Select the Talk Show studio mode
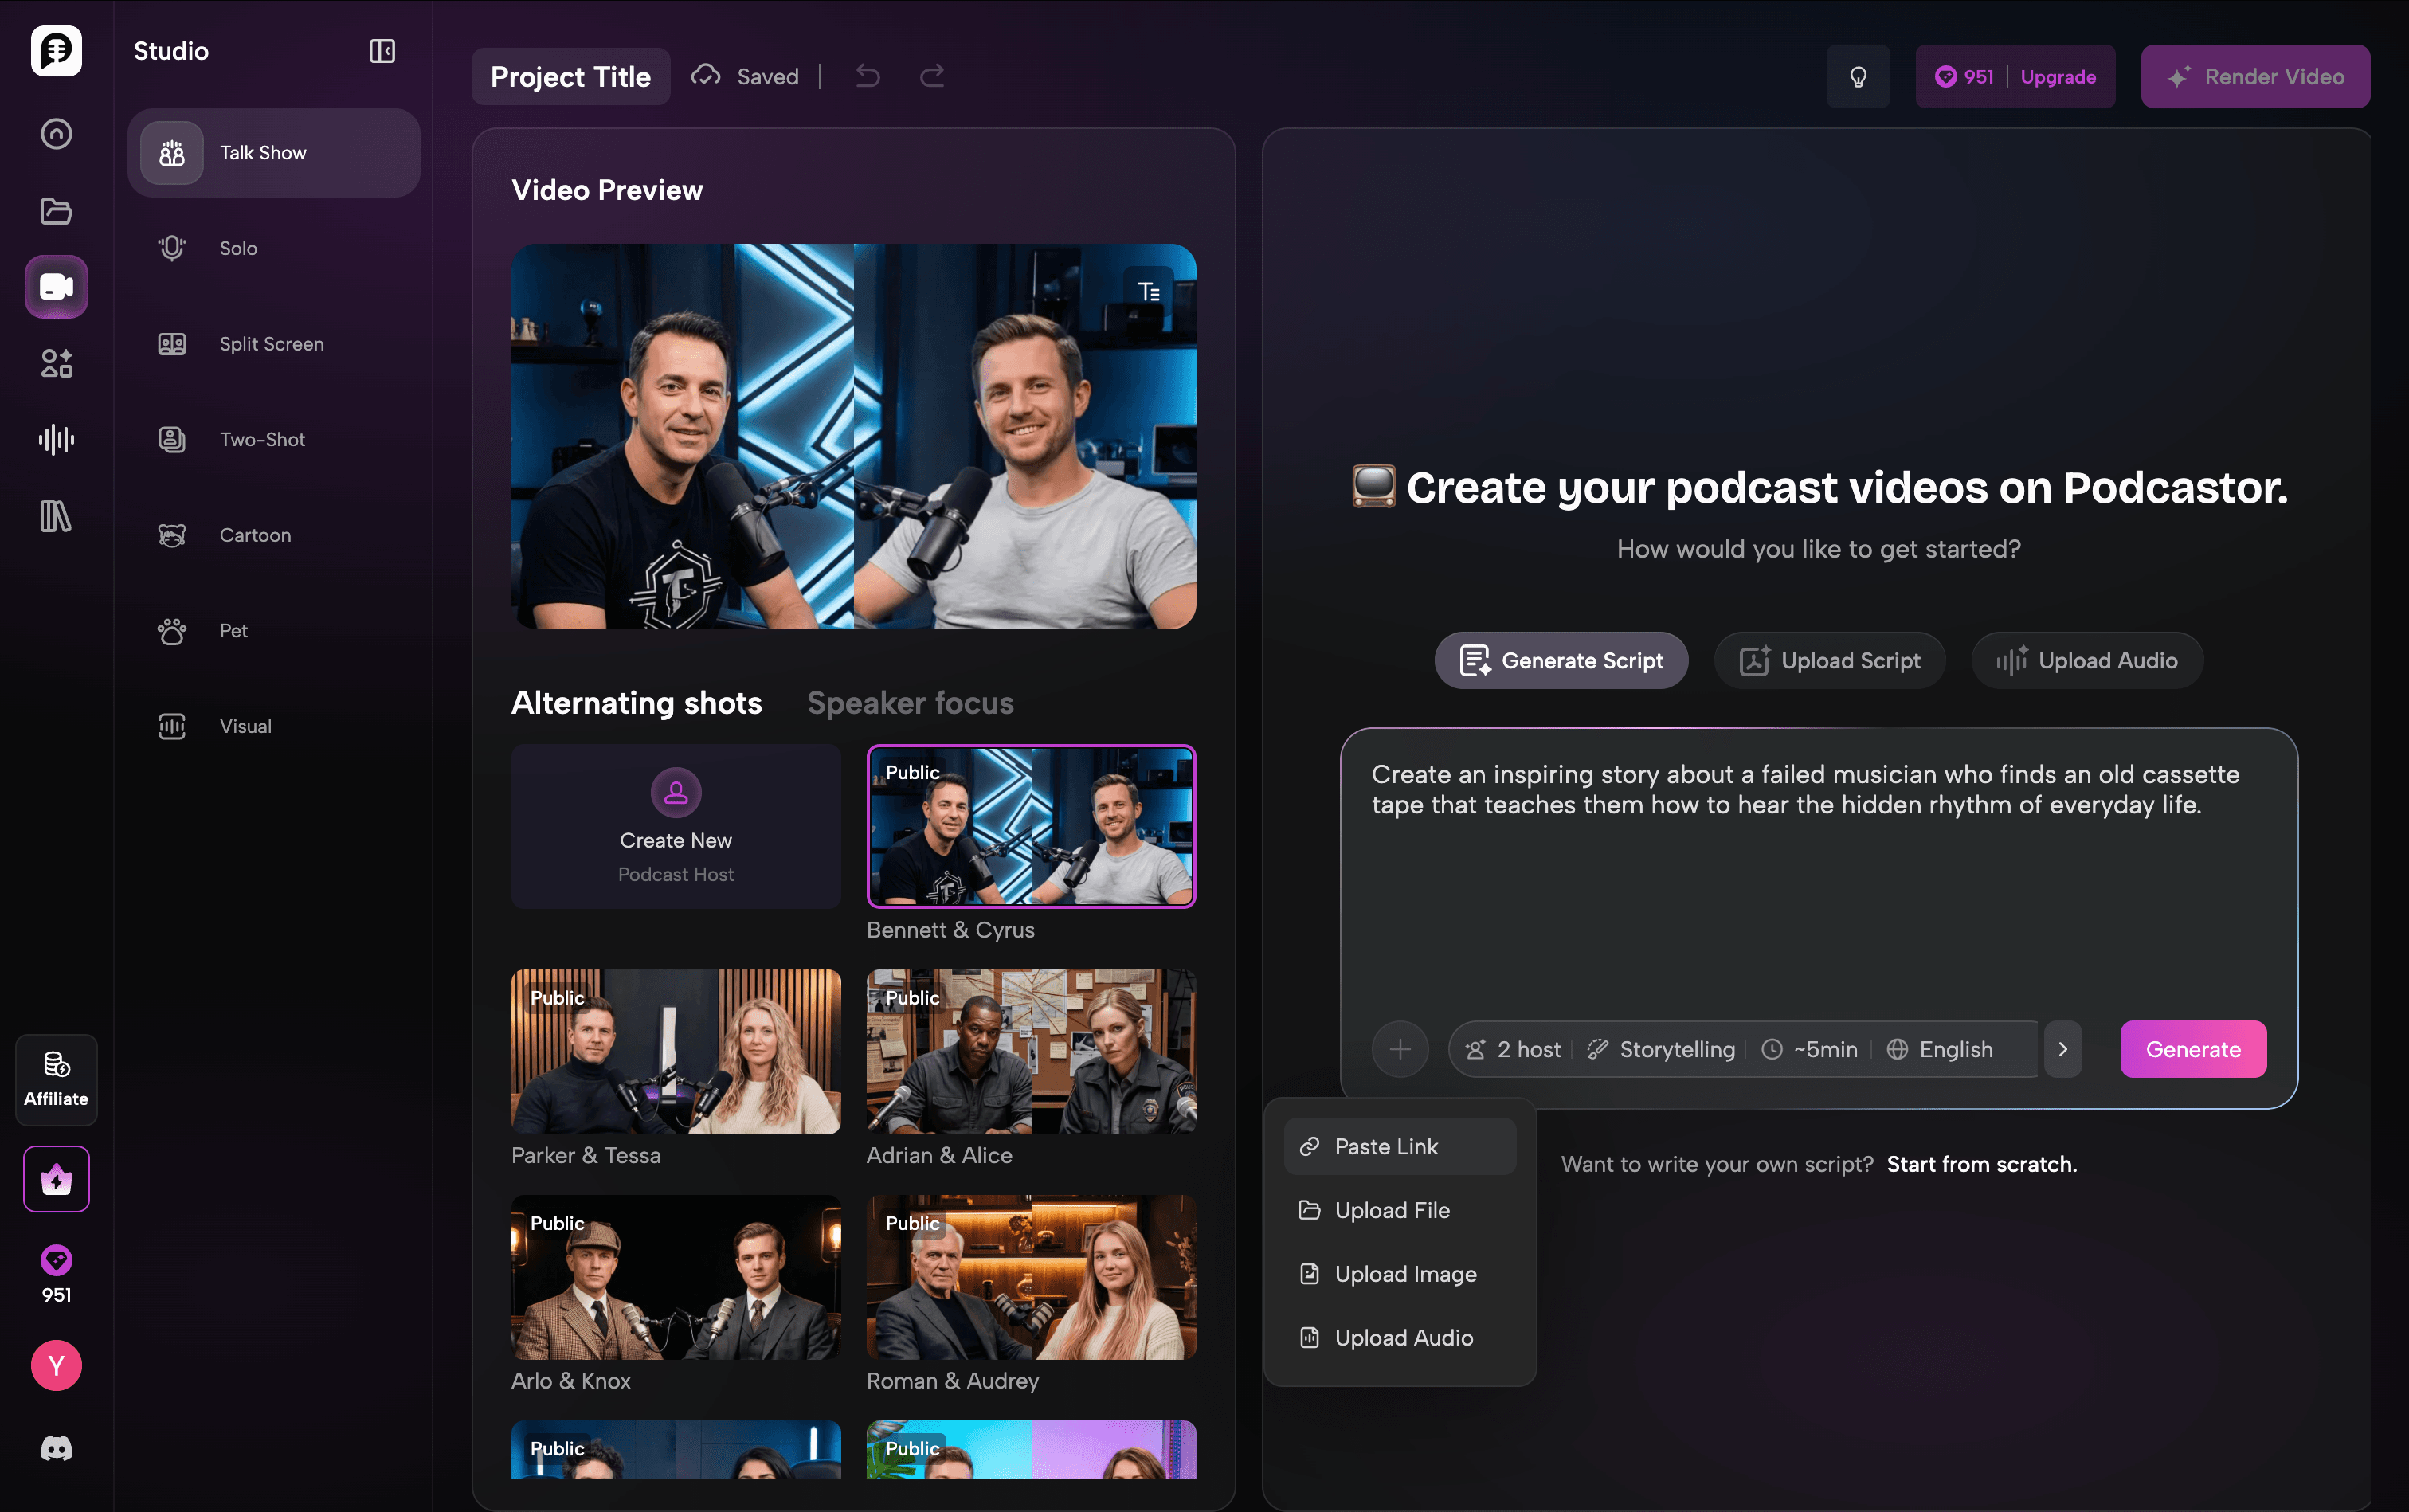This screenshot has height=1512, width=2409. coord(274,153)
